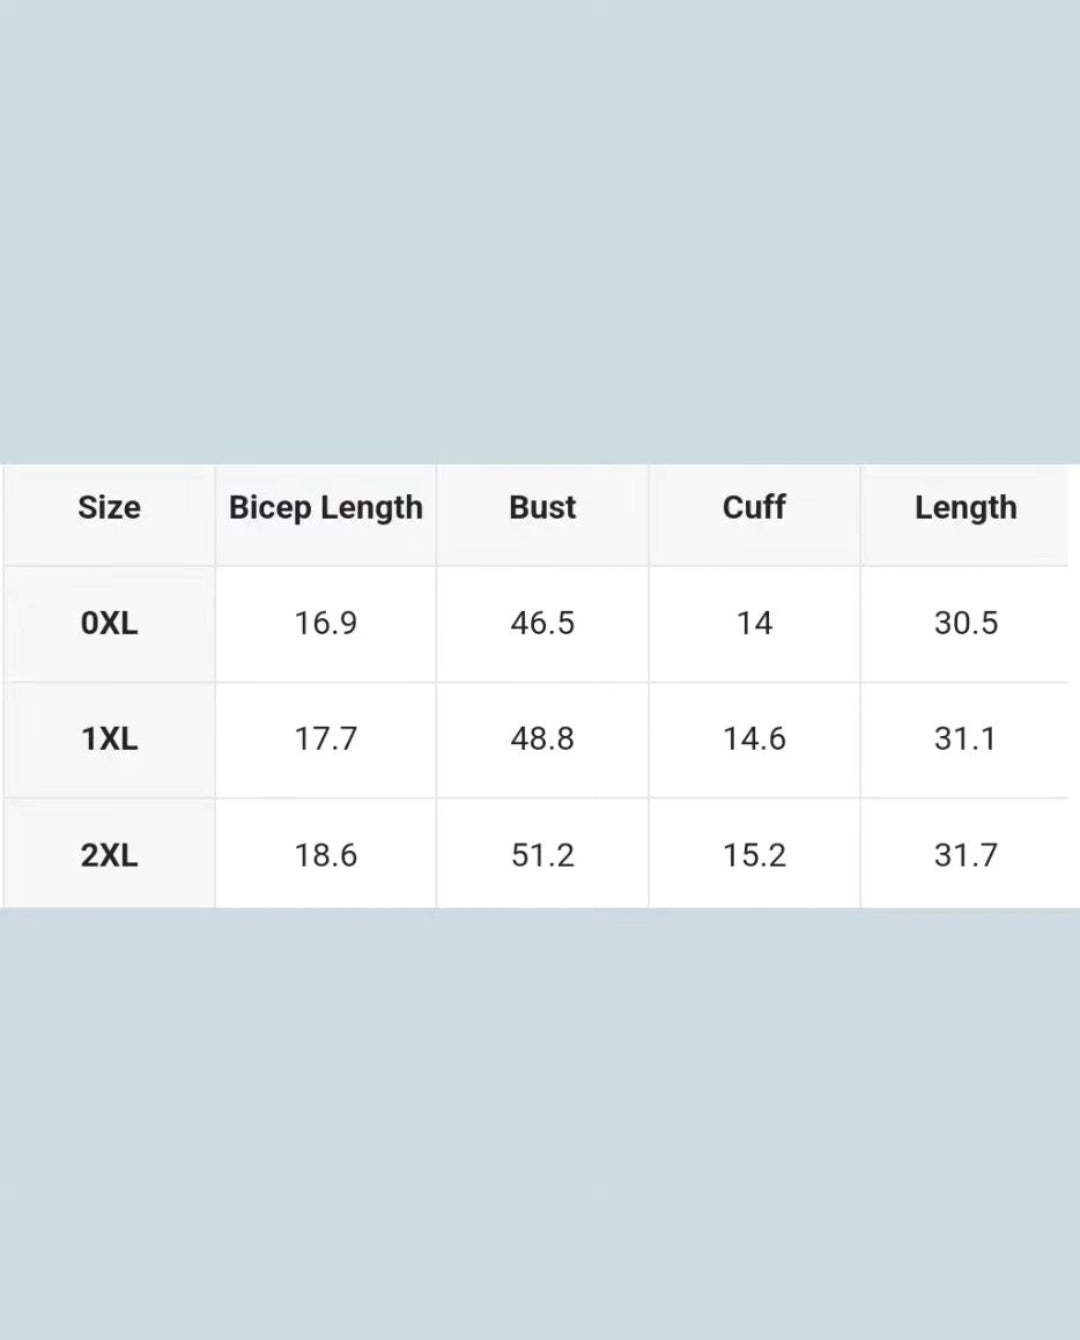Click the Cuff column header
Screen dimensions: 1080x1340
pyautogui.click(x=754, y=508)
